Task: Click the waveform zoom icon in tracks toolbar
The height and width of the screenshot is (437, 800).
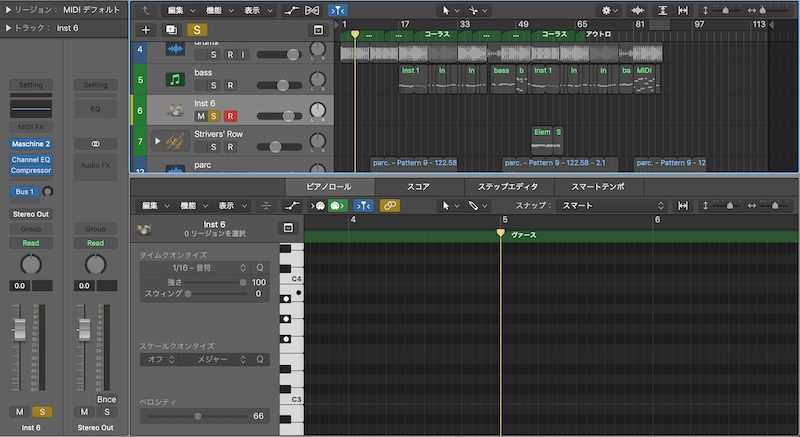Action: [x=638, y=10]
